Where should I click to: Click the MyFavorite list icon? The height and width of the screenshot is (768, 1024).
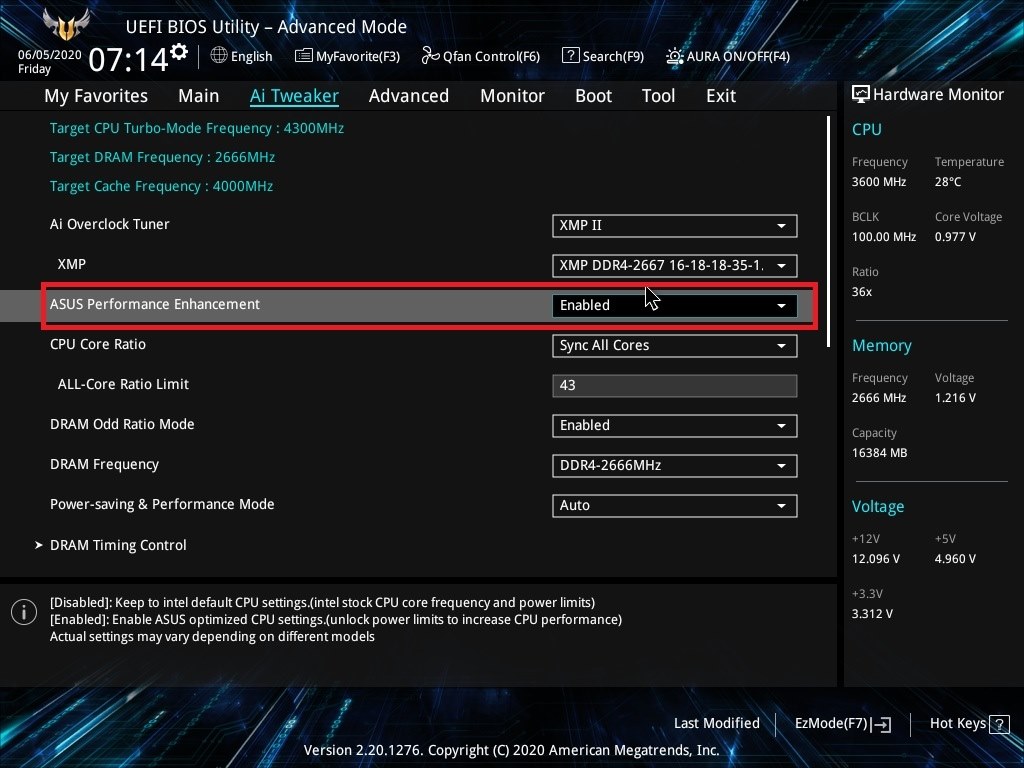(303, 56)
